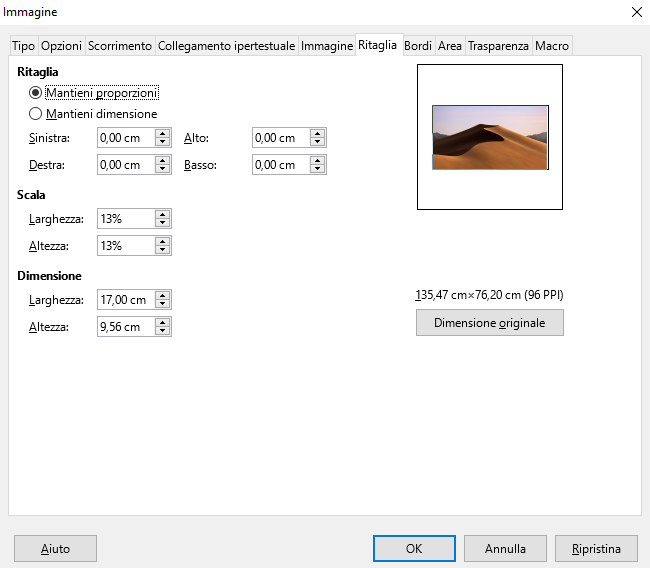Decrease the Scala Altezza percentage
650x568 pixels.
[x=162, y=250]
